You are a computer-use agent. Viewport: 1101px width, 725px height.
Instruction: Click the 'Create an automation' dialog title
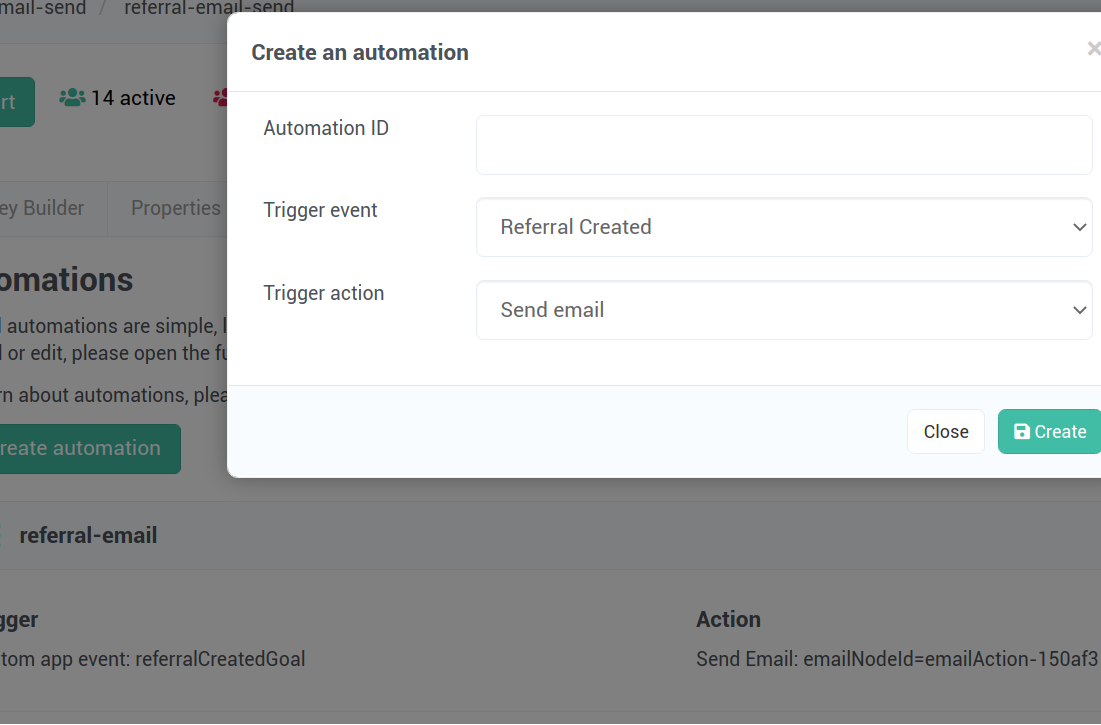coord(360,53)
